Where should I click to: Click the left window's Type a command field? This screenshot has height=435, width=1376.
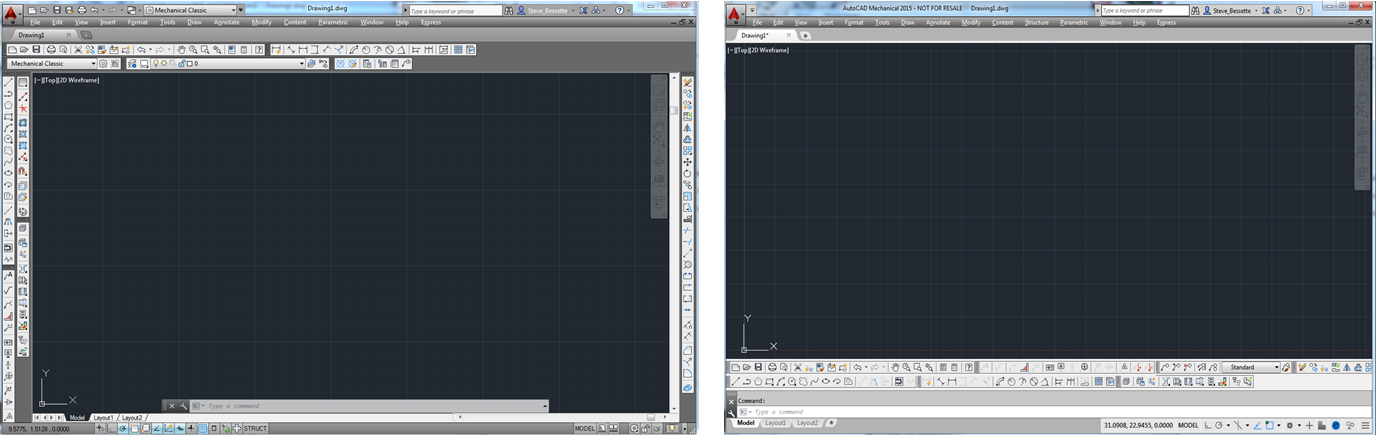click(x=370, y=406)
